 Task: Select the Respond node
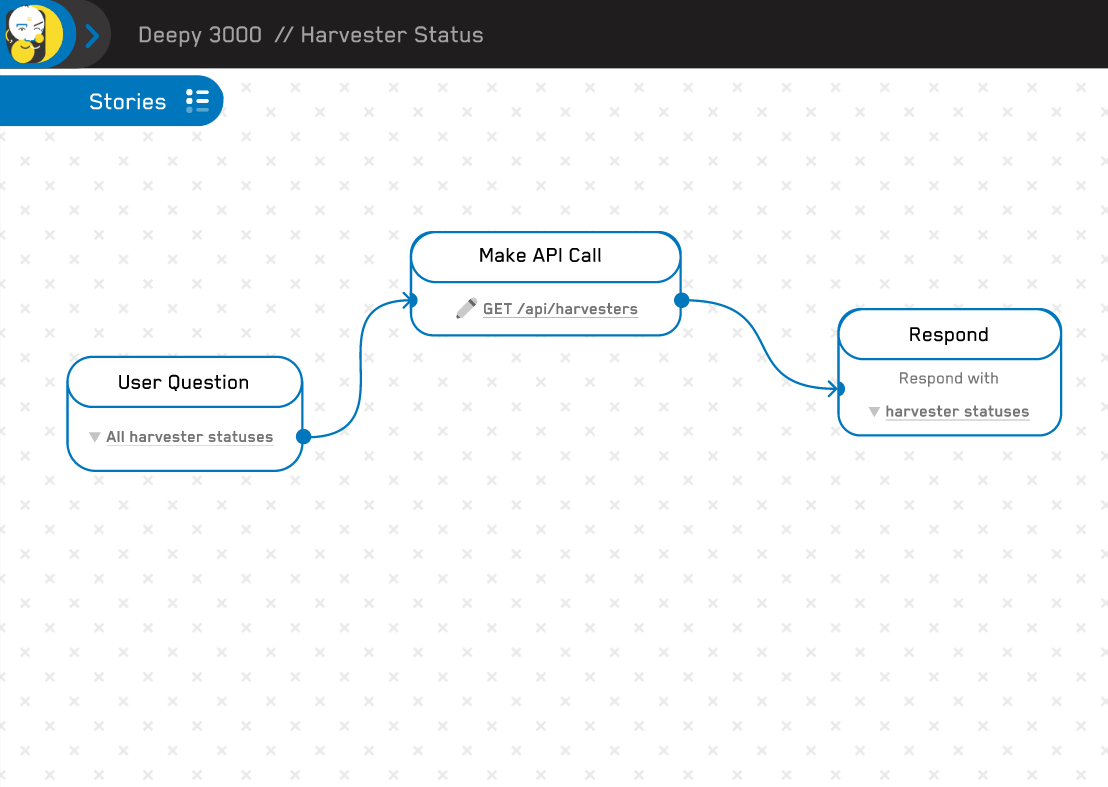pos(948,334)
